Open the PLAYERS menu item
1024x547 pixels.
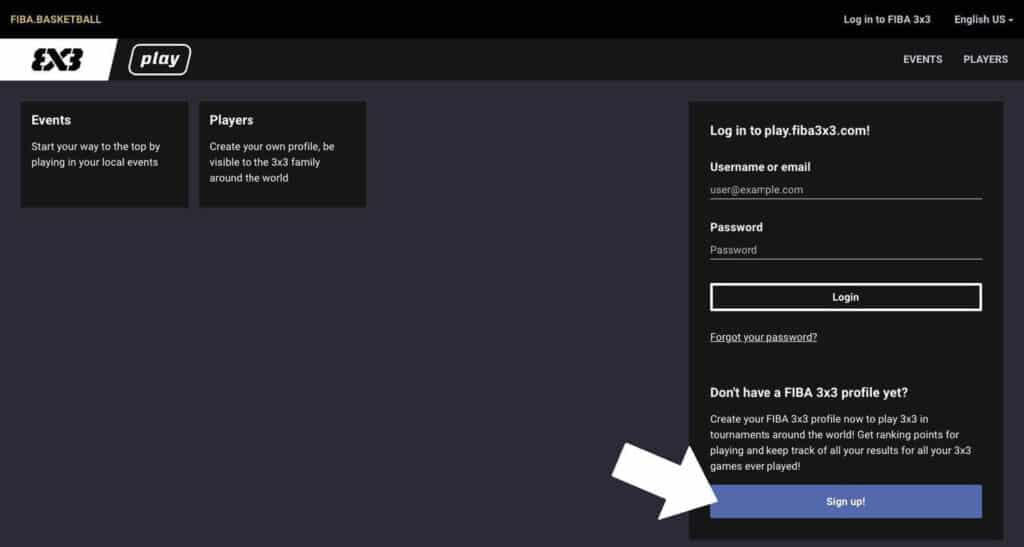[x=985, y=59]
